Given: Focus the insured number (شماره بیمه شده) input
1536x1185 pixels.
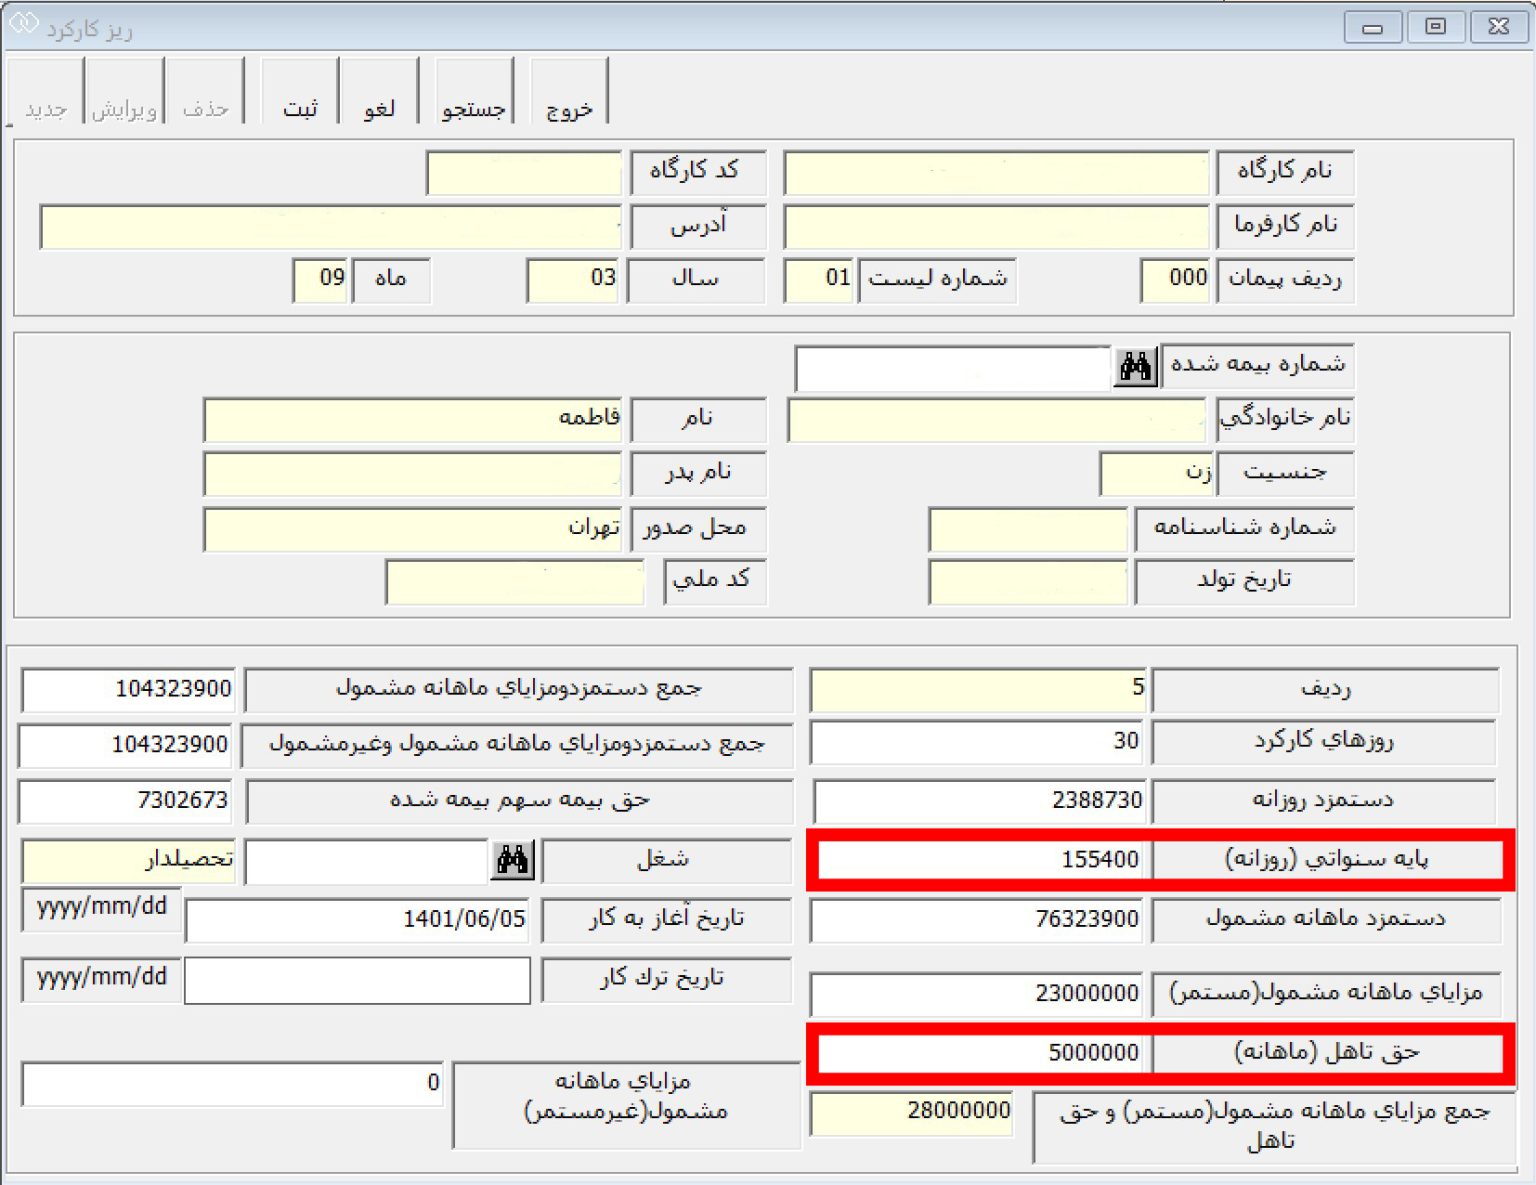Looking at the screenshot, I should coord(952,368).
